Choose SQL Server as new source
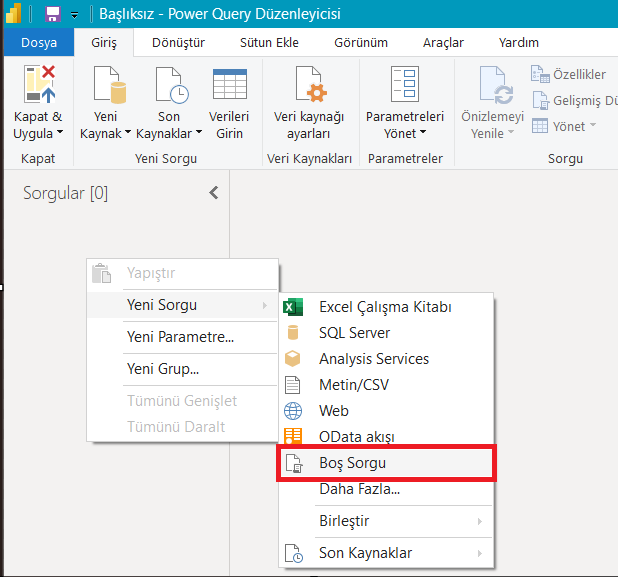 (354, 333)
